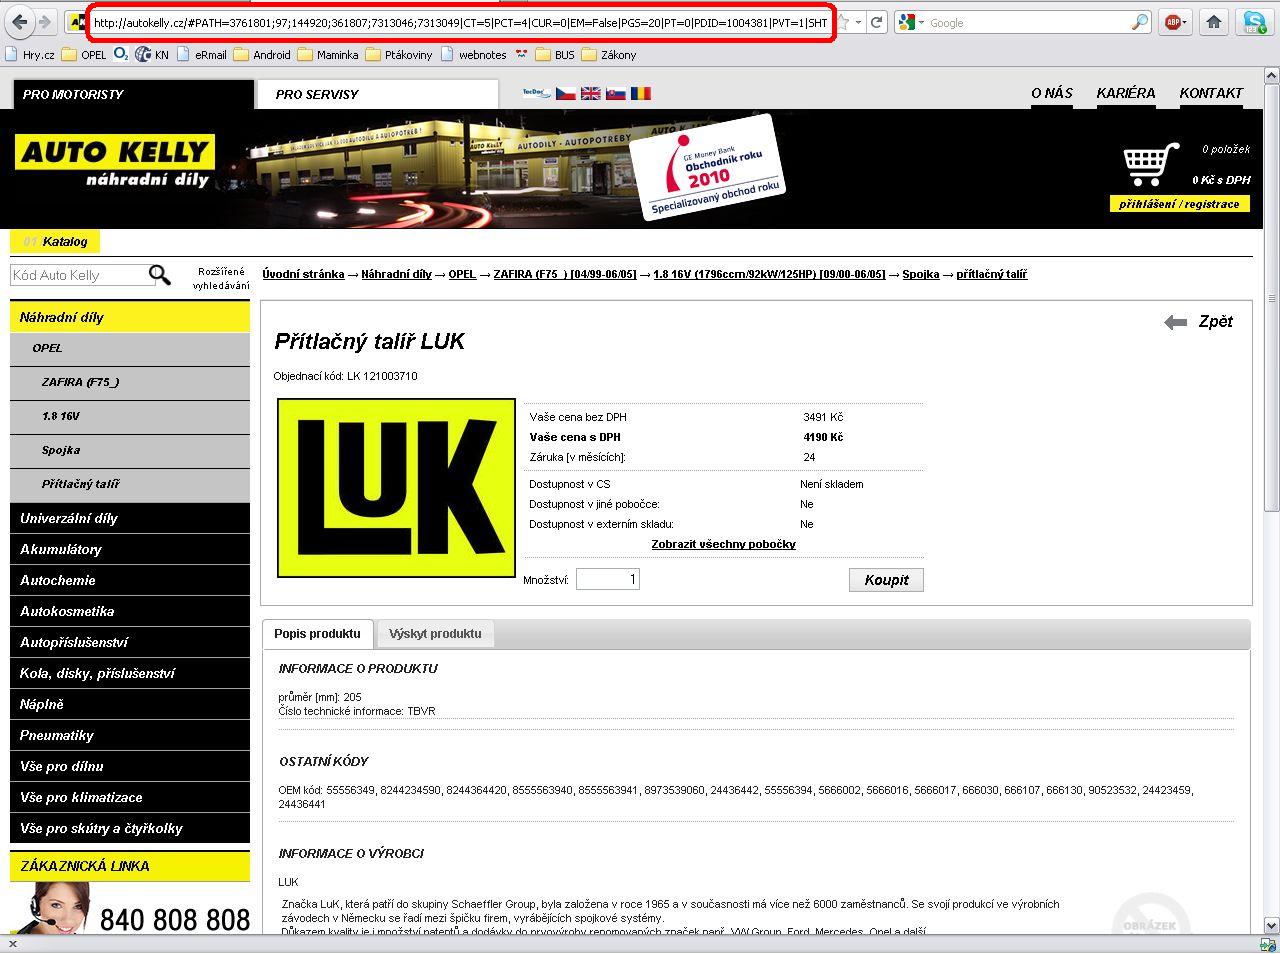Switch to English via UK flag
1280x954 pixels.
591,93
